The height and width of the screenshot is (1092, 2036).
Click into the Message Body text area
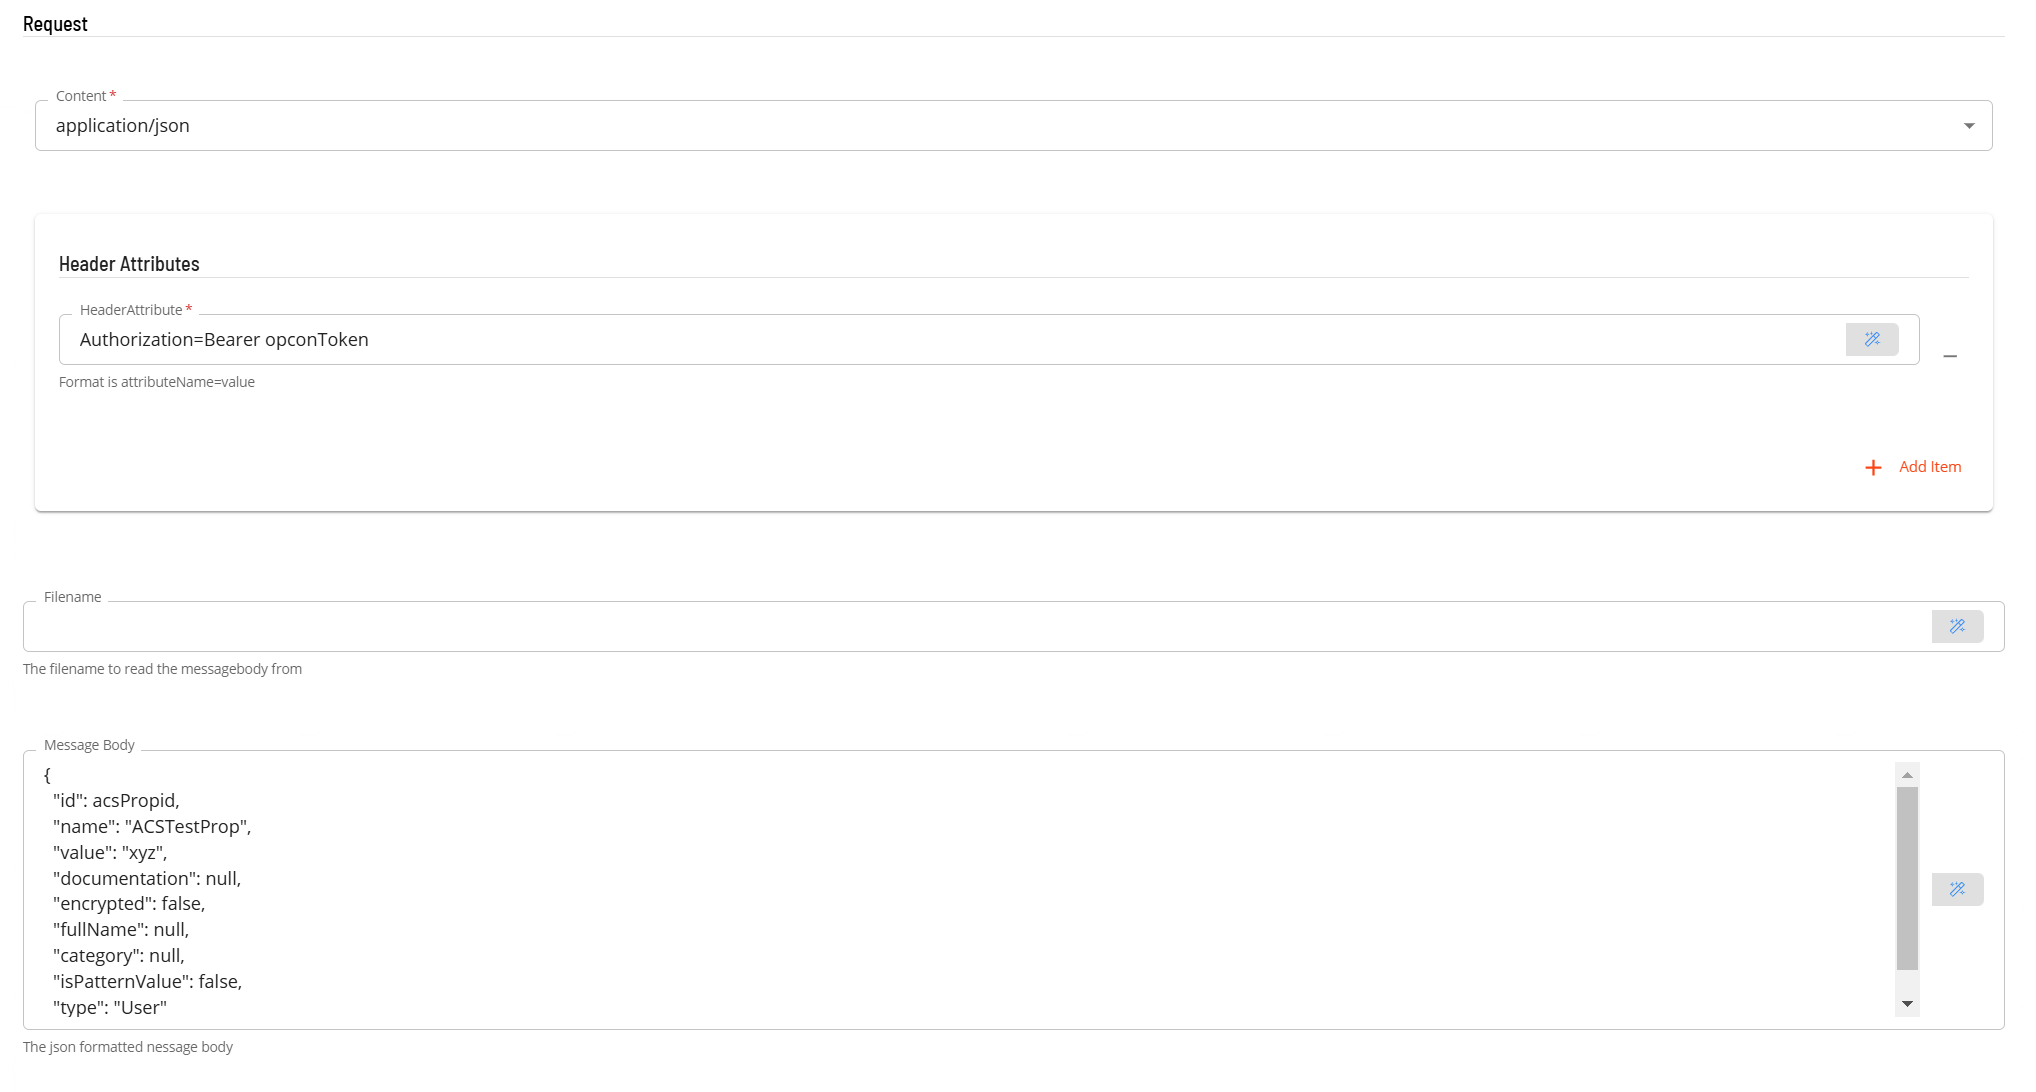point(960,890)
